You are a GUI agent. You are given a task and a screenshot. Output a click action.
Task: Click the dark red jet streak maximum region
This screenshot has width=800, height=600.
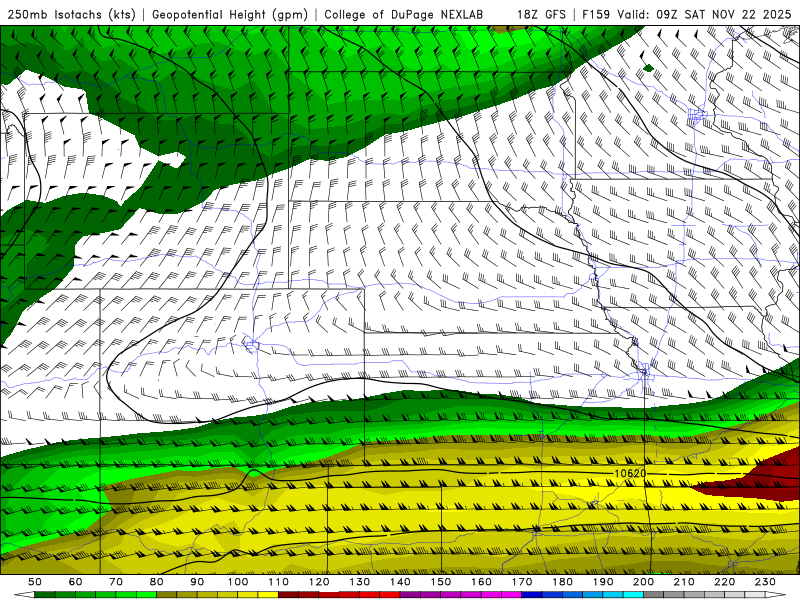763,479
